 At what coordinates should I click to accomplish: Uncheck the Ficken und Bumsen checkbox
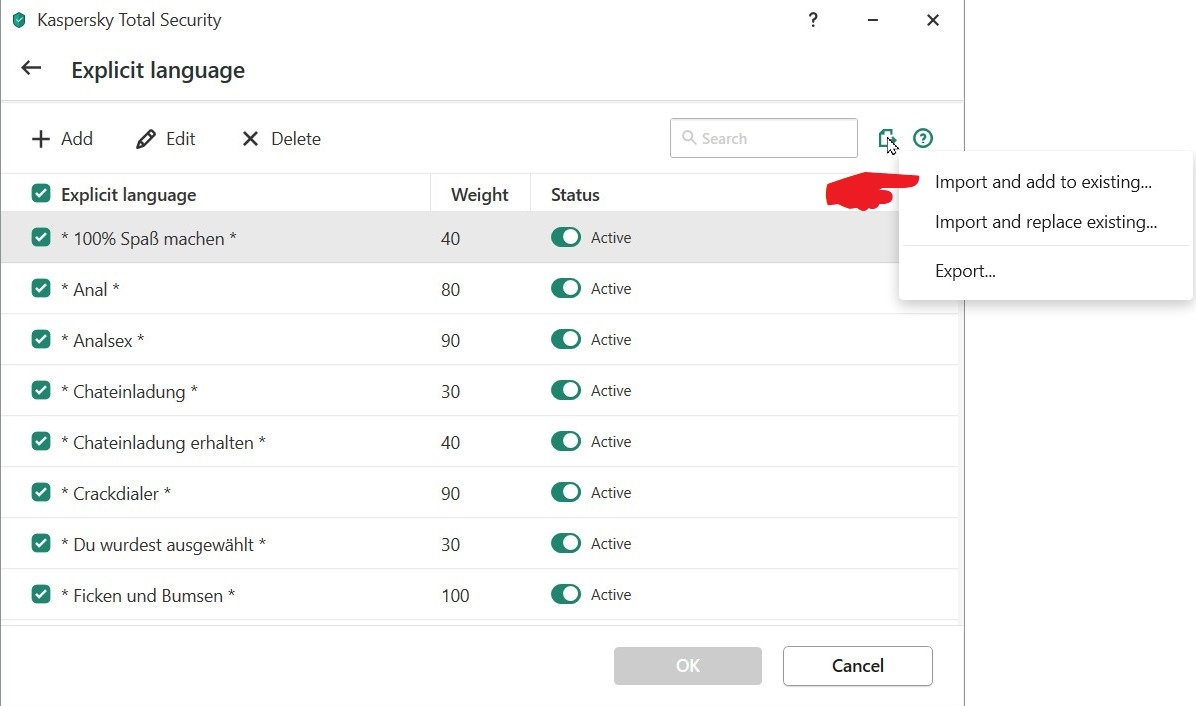pos(41,594)
